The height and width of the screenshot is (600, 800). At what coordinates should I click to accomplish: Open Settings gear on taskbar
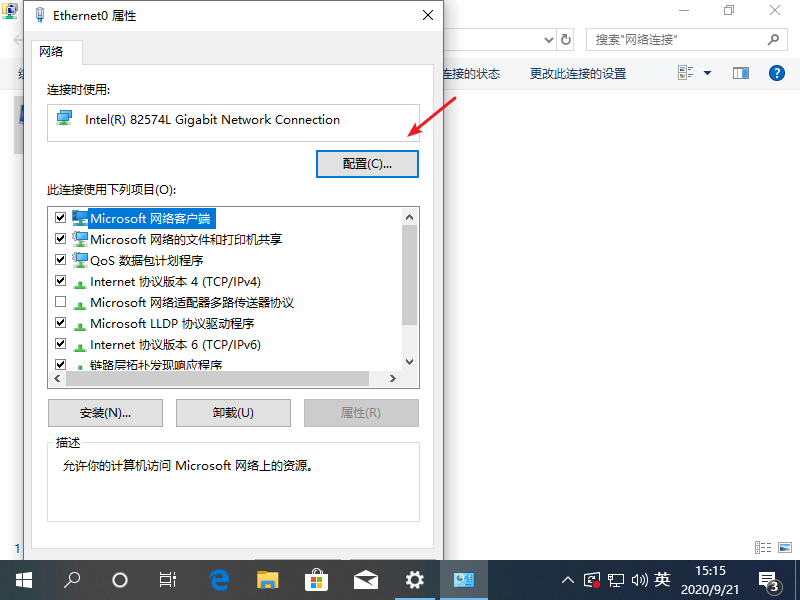point(414,580)
